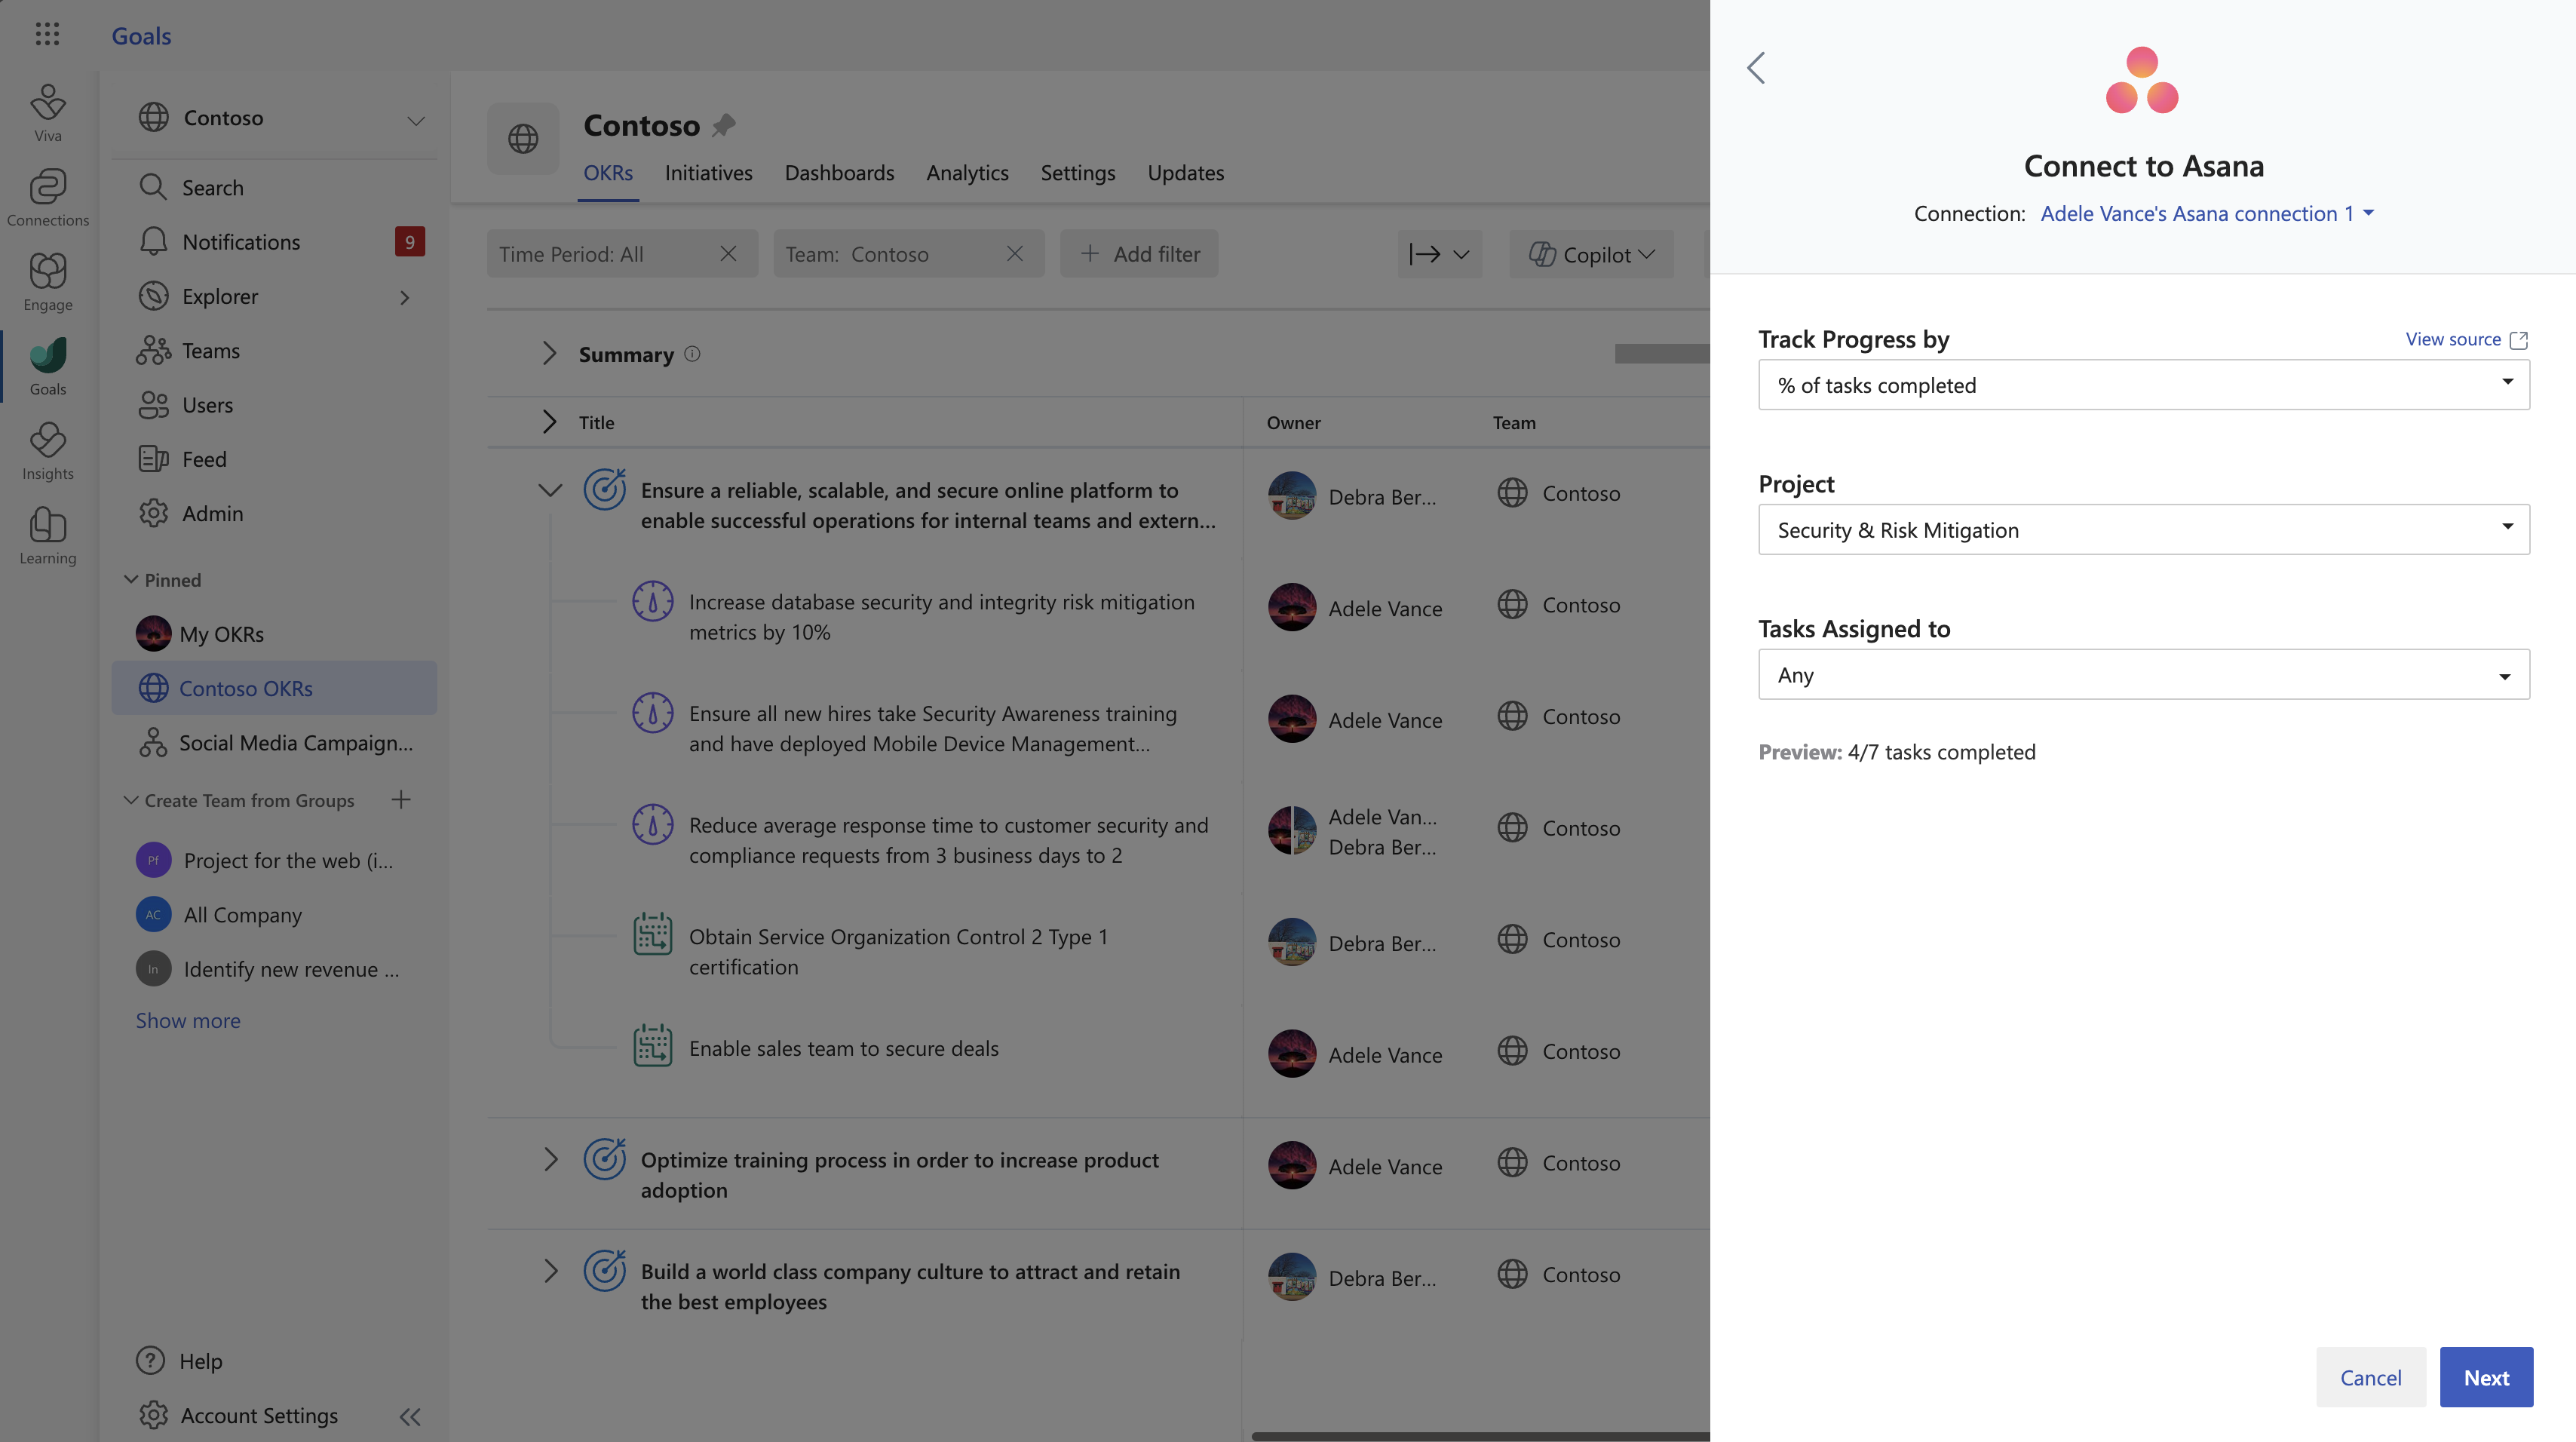Click the Next button
The image size is (2576, 1442).
coord(2485,1377)
